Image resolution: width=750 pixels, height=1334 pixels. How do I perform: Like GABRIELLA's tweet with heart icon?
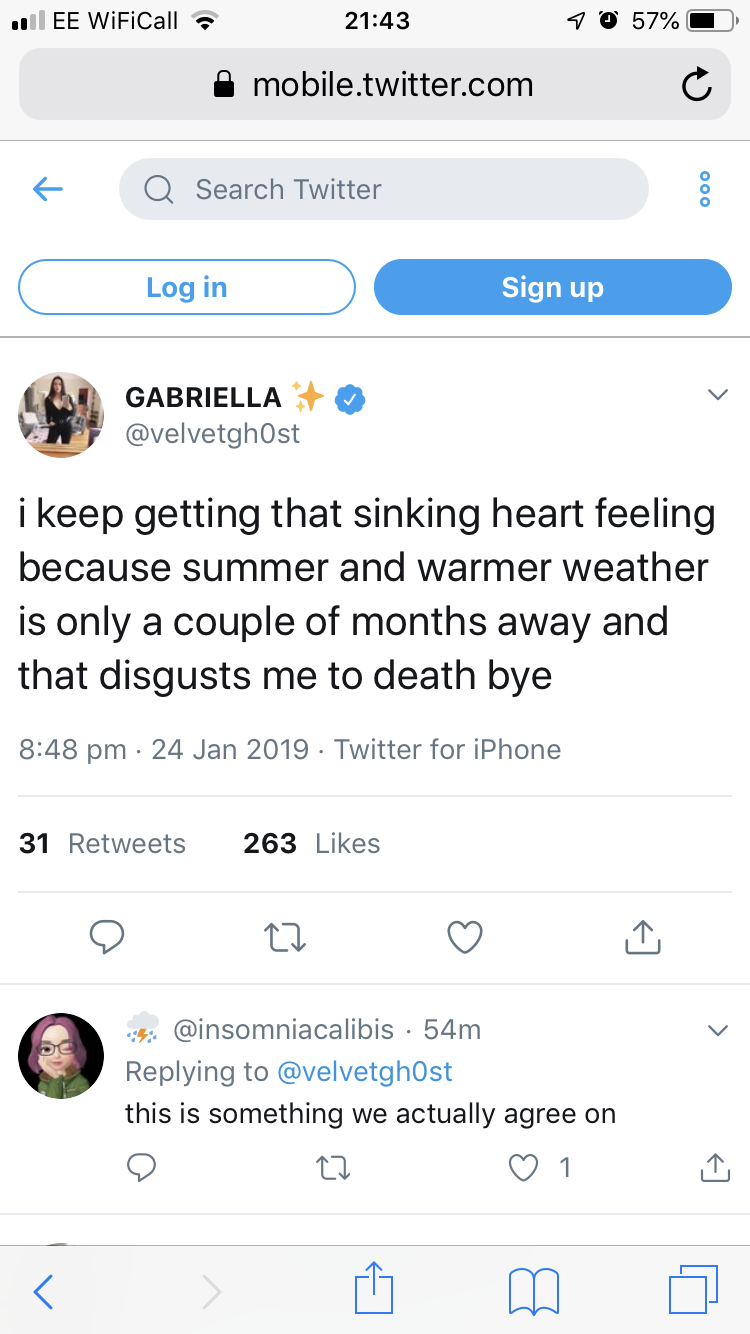click(x=465, y=937)
